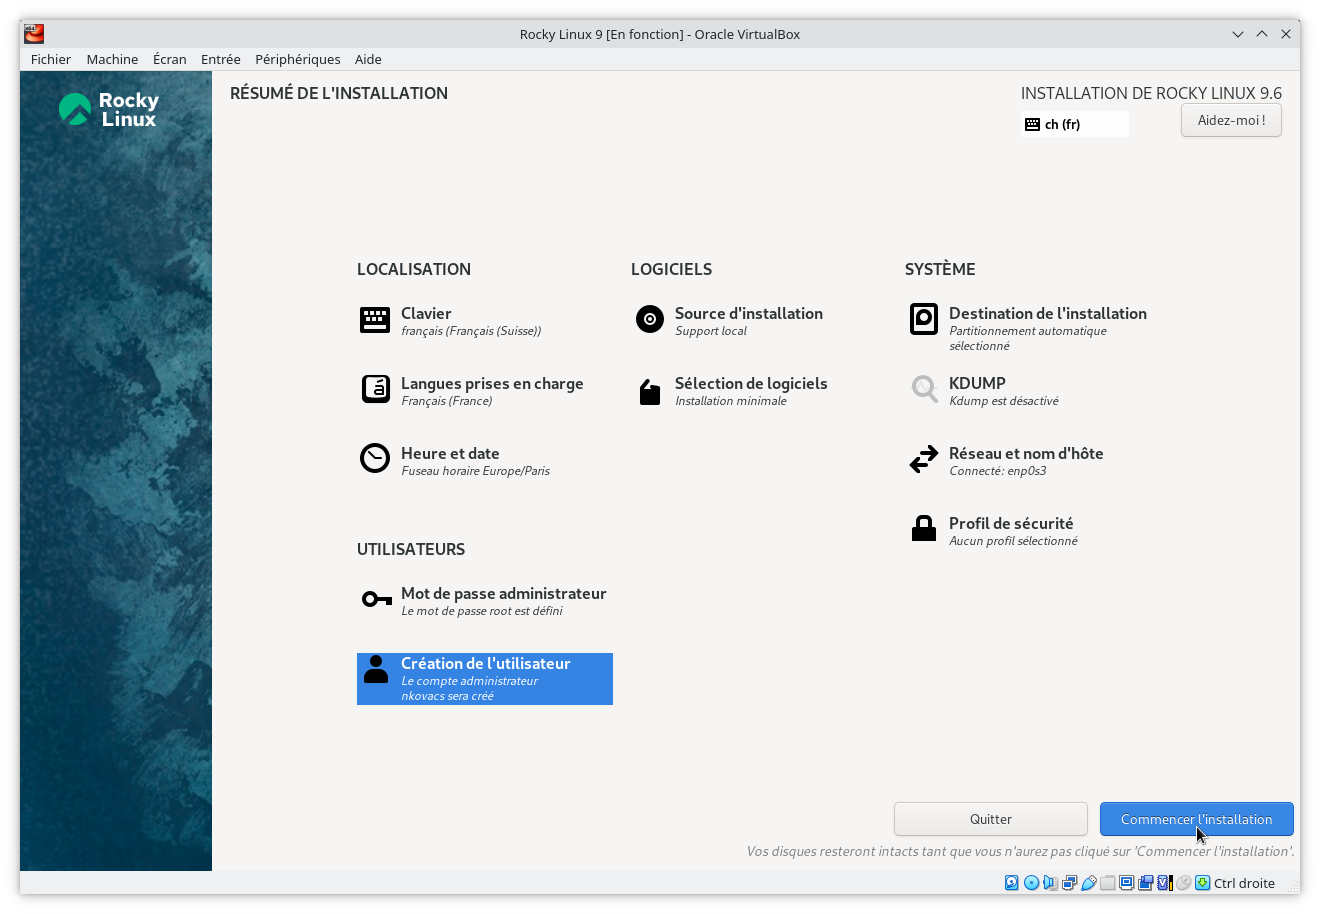
Task: Click Mot de passe administrateur key icon
Action: pos(376,600)
